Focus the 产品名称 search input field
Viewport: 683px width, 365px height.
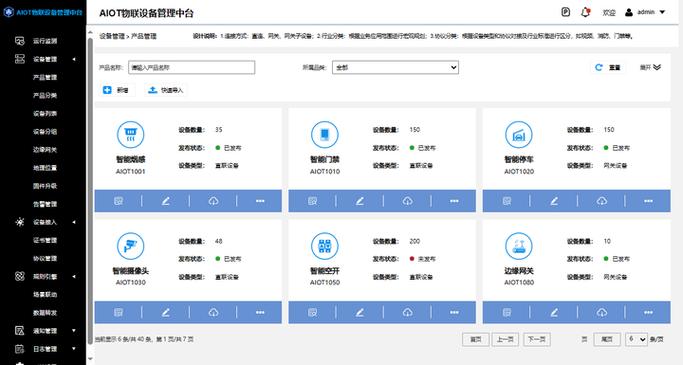192,67
